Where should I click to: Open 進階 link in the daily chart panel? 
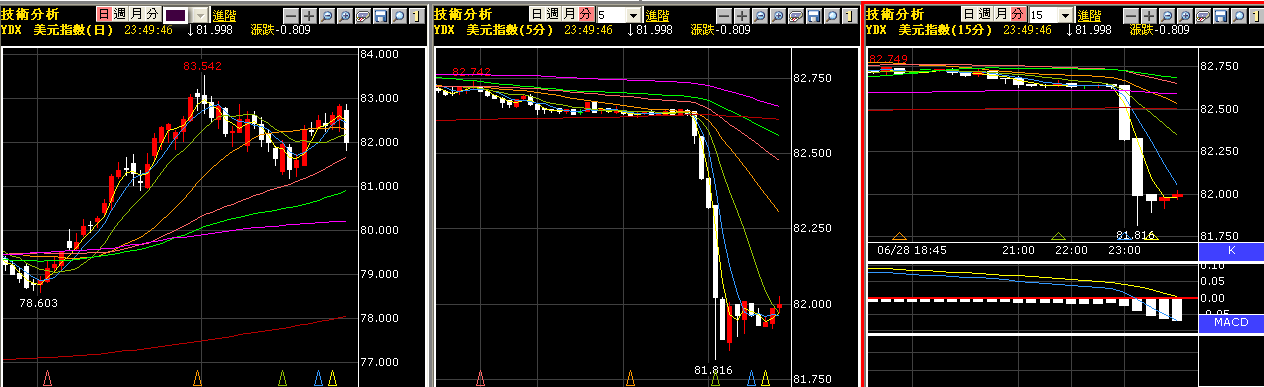[x=224, y=15]
